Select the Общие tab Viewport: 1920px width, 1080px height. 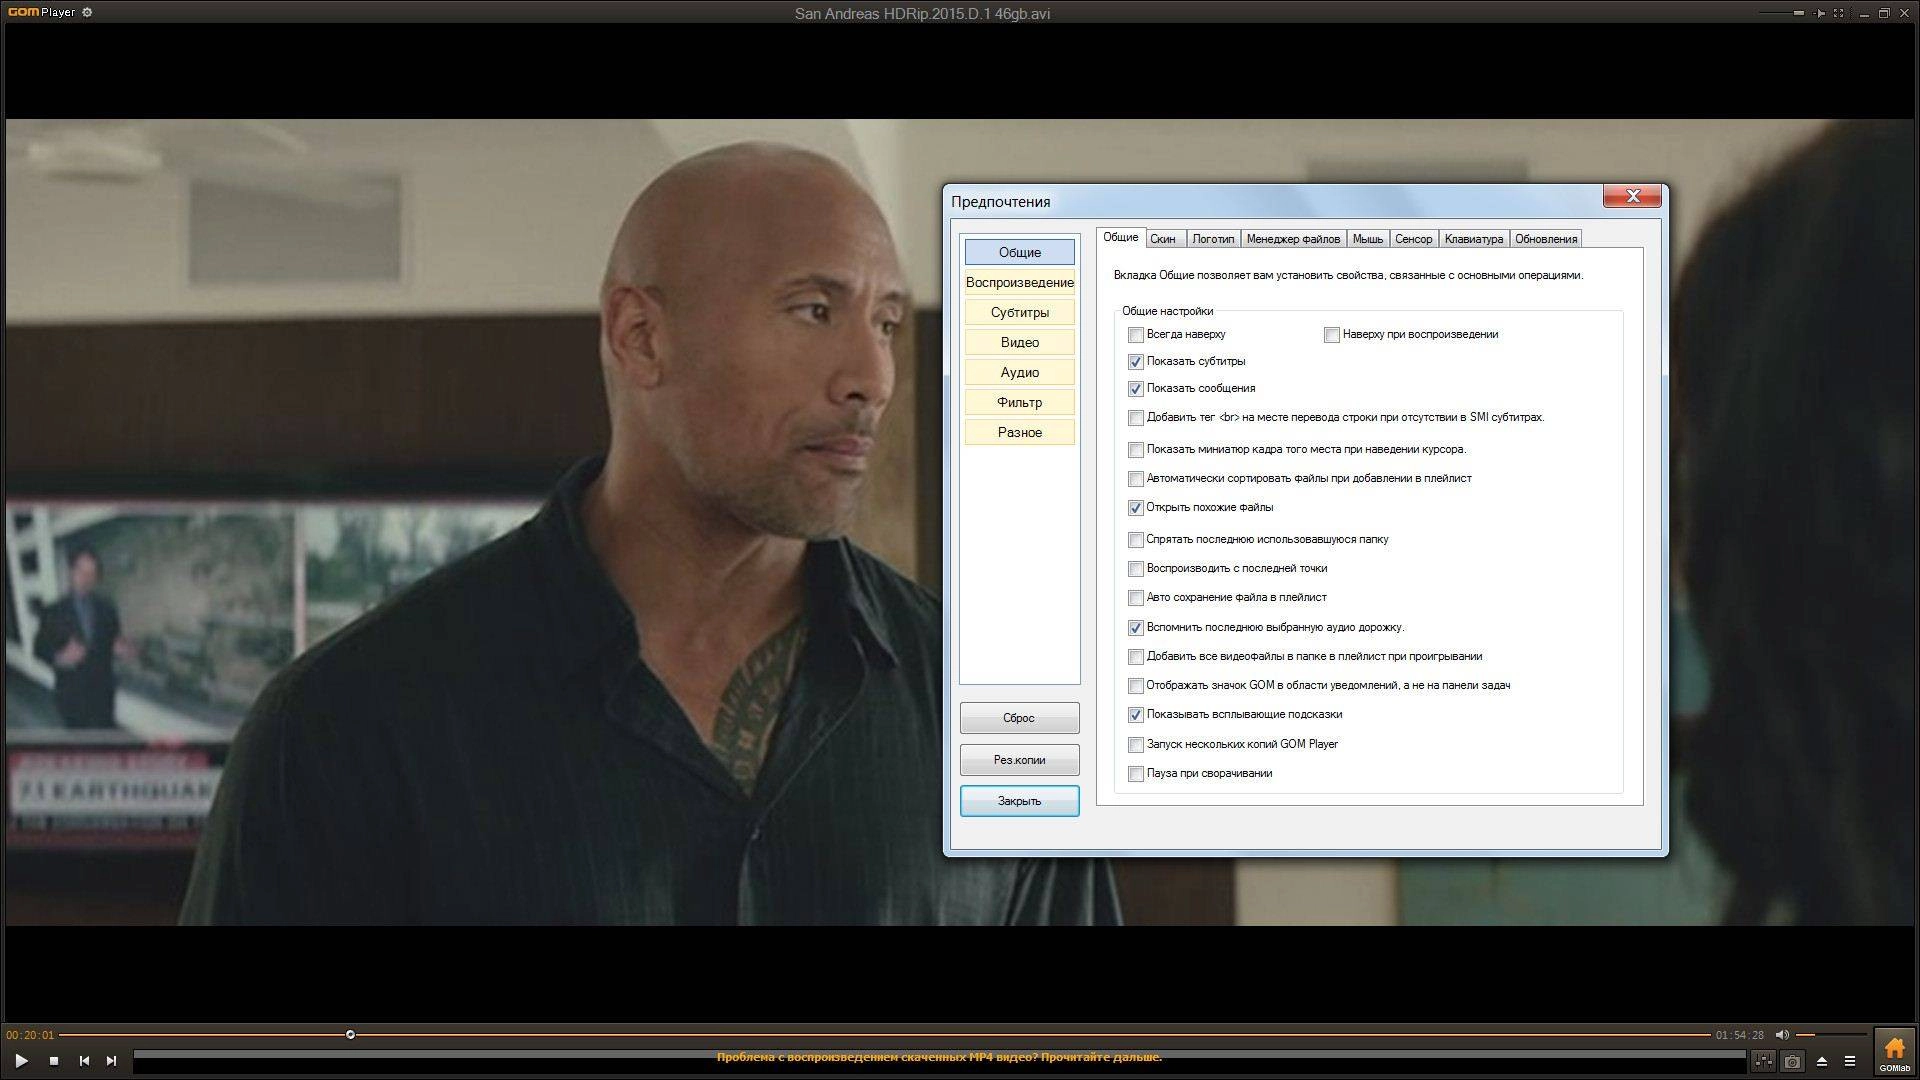click(1120, 237)
